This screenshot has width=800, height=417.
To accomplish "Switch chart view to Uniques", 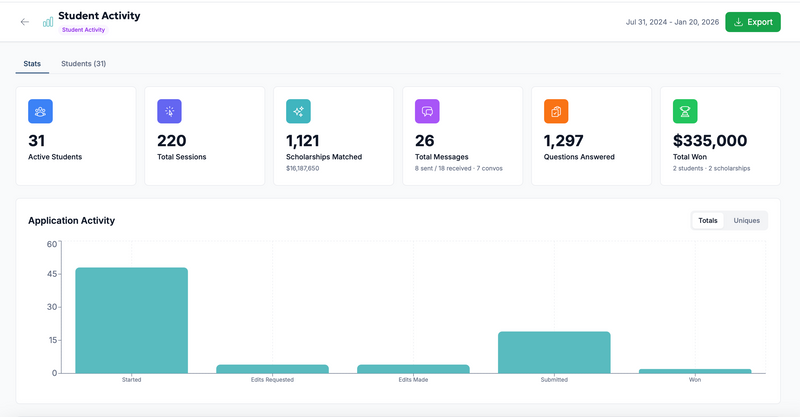I will coord(746,220).
